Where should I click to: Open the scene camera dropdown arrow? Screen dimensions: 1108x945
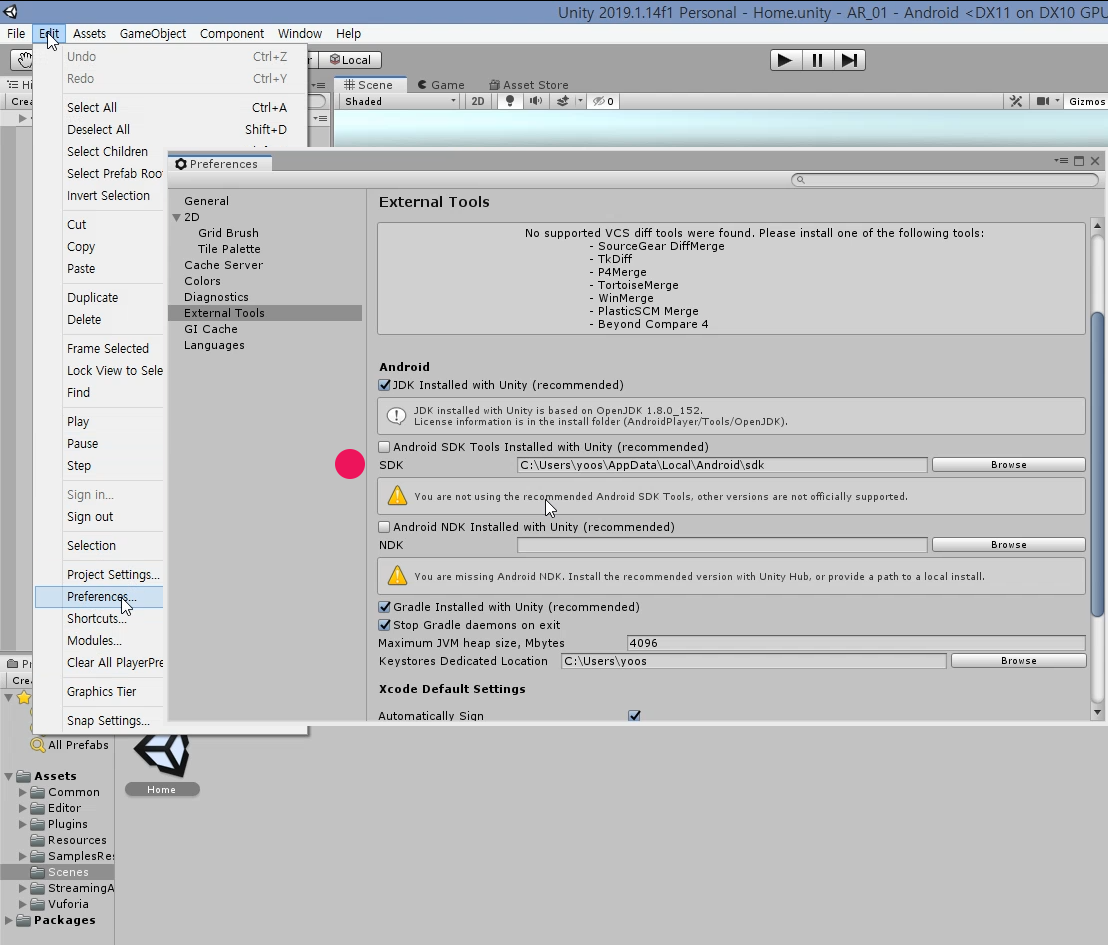point(1057,101)
